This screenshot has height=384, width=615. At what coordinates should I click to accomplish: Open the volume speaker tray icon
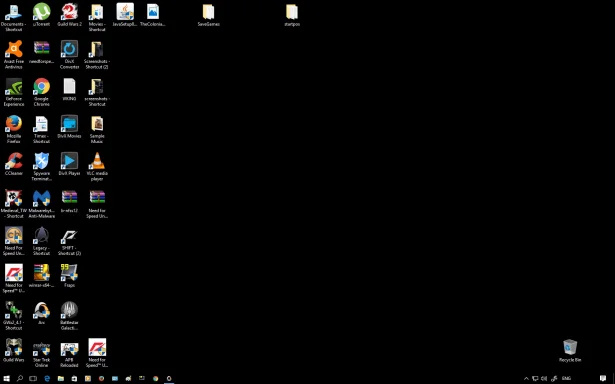pos(544,379)
